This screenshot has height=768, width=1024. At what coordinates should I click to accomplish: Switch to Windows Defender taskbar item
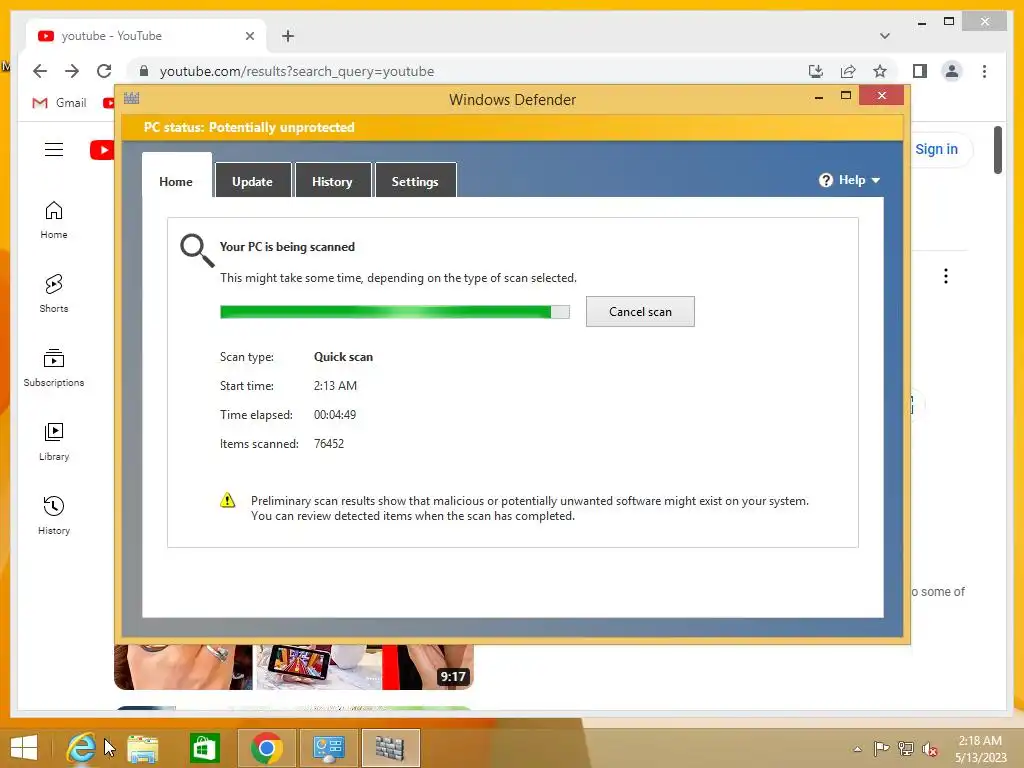pyautogui.click(x=391, y=748)
